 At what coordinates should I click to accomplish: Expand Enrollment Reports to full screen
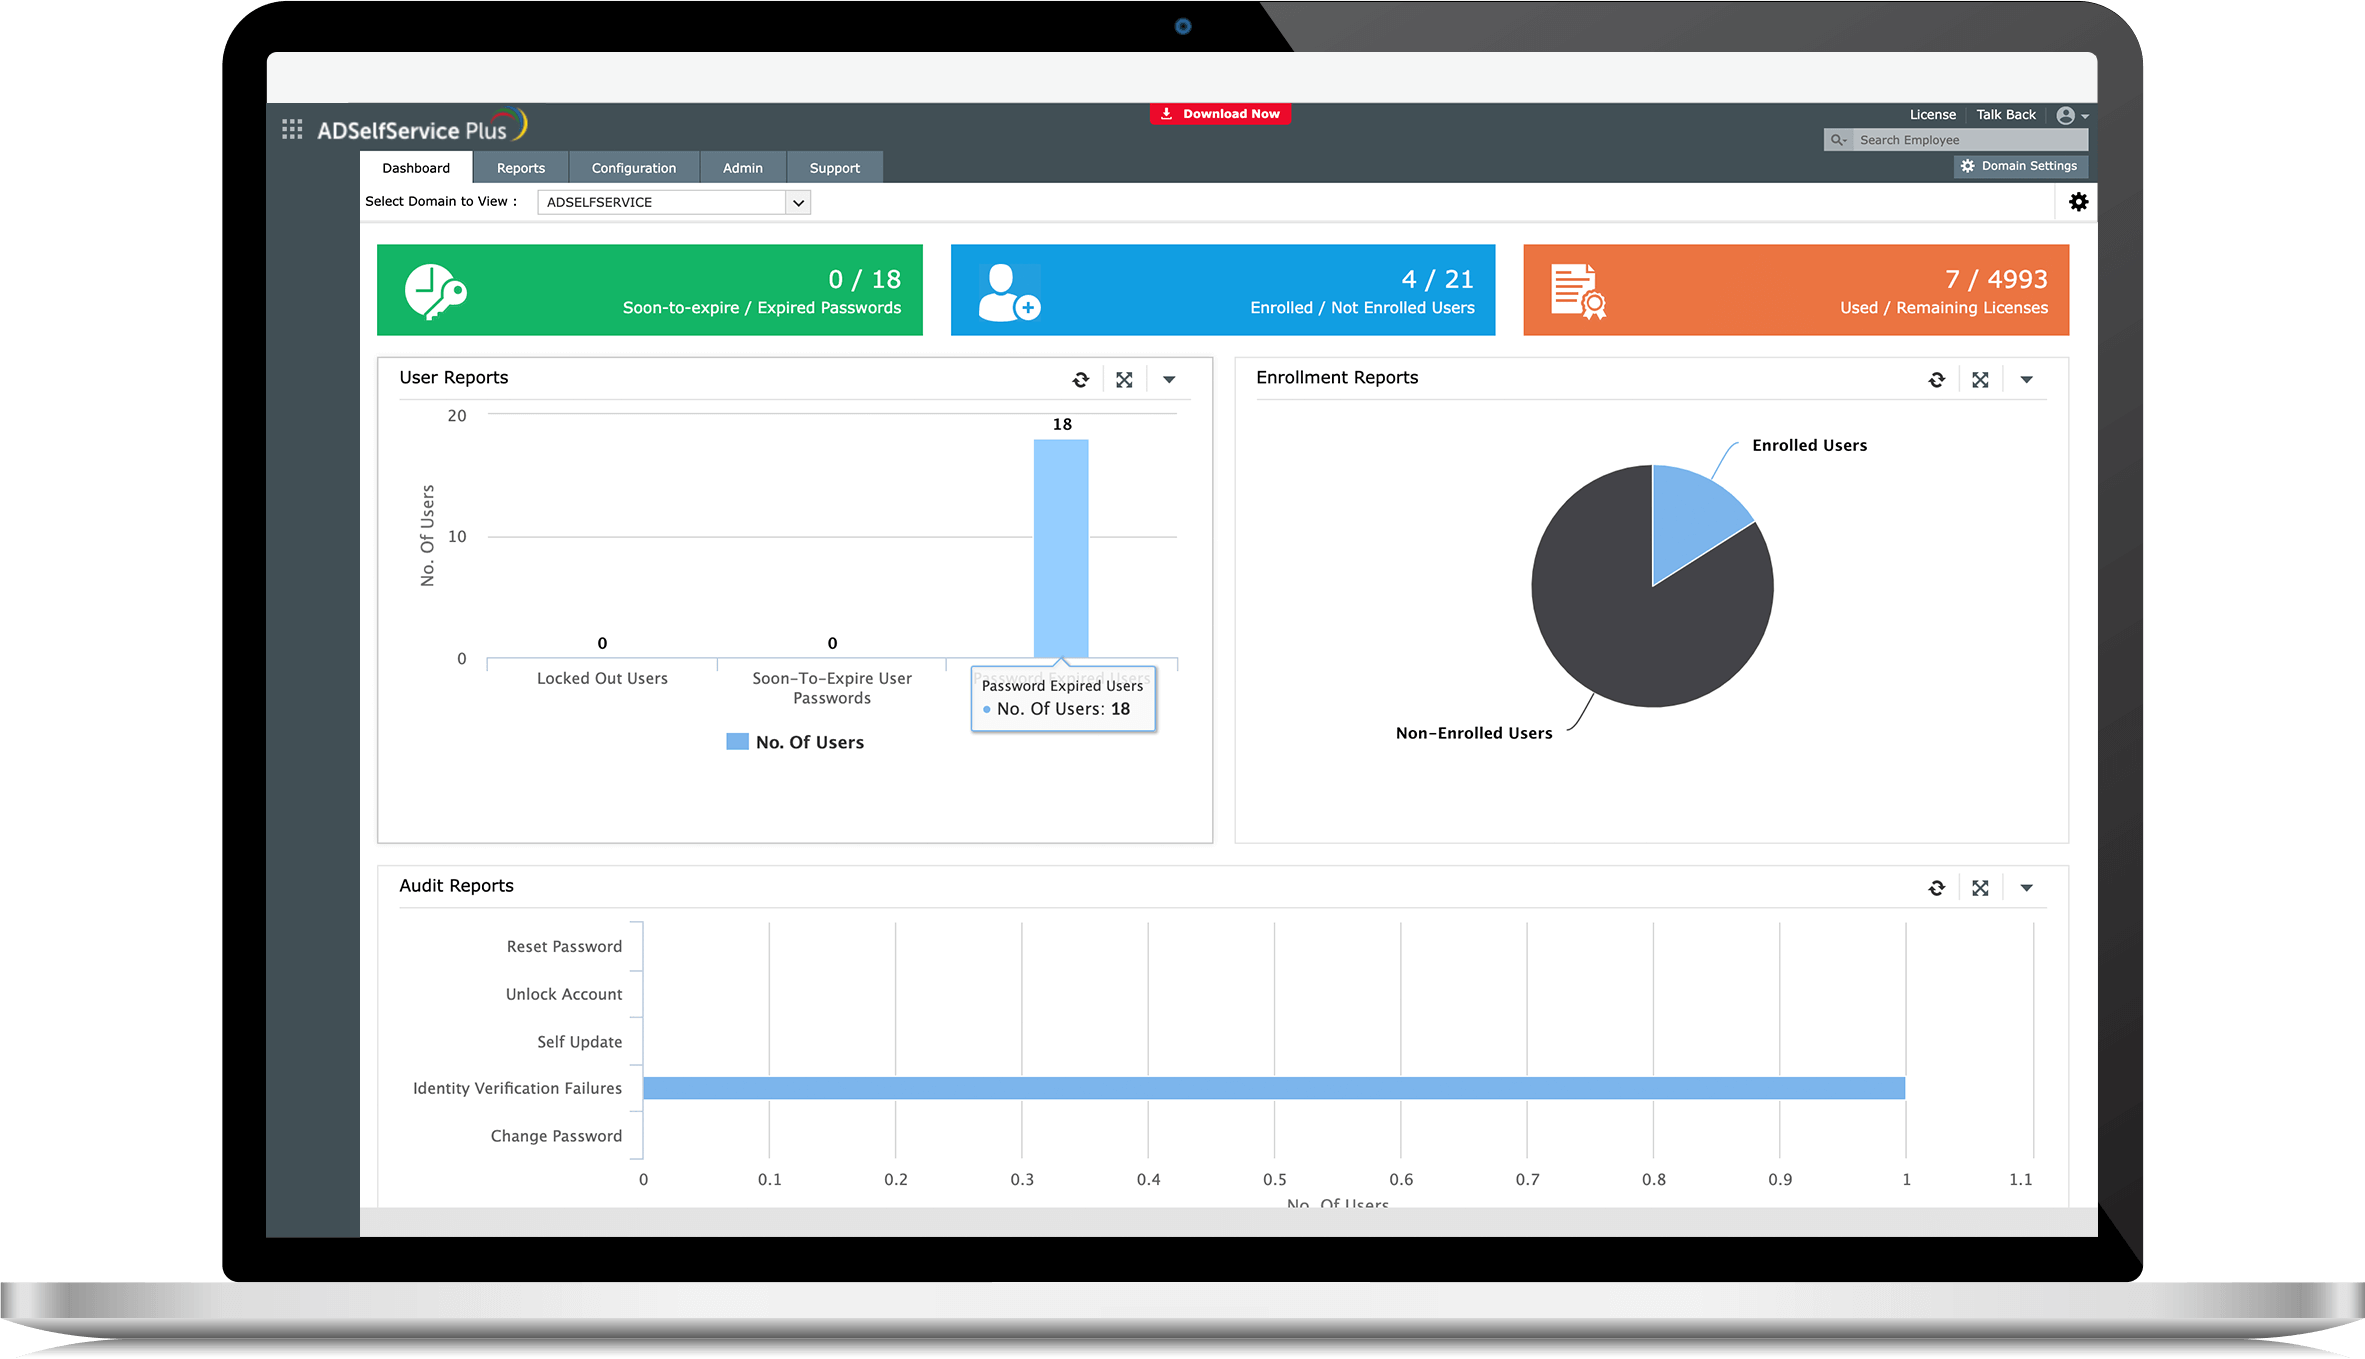coord(1980,380)
